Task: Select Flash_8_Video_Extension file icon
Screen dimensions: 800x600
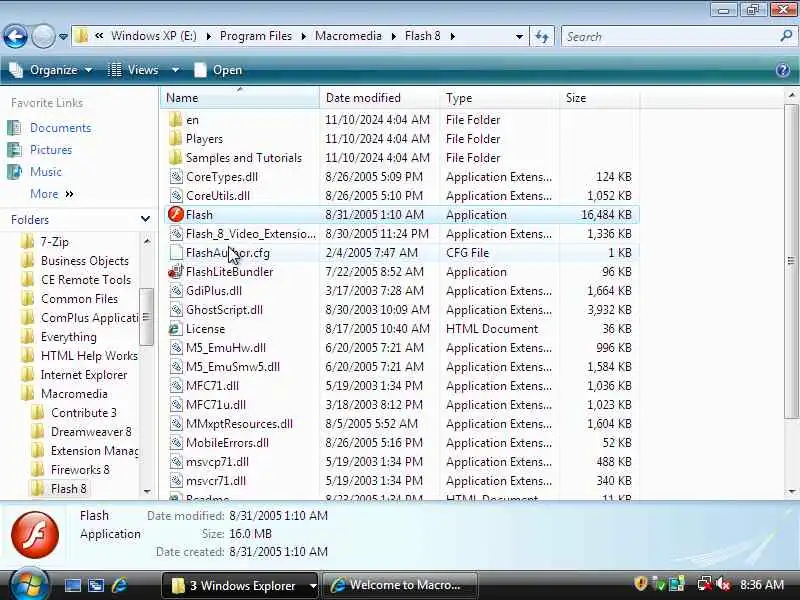Action: (176, 234)
